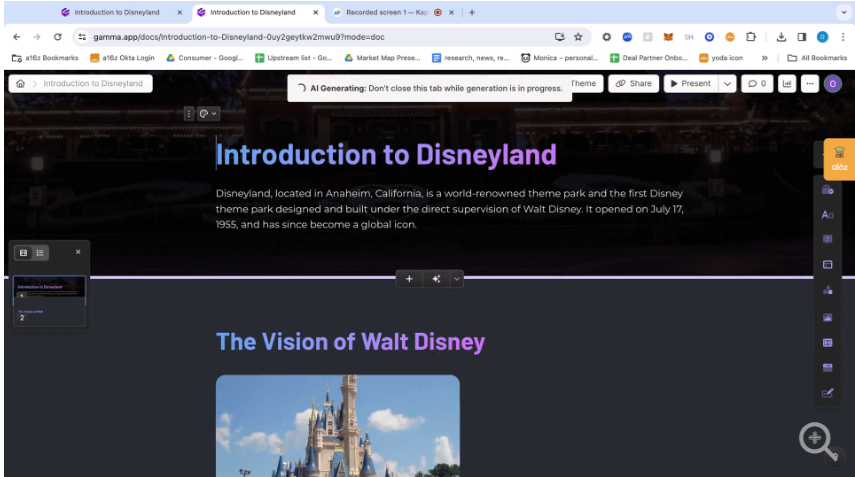This screenshot has width=855, height=477.
Task: Click the Disneyland intro paragraph text
Action: 450,209
